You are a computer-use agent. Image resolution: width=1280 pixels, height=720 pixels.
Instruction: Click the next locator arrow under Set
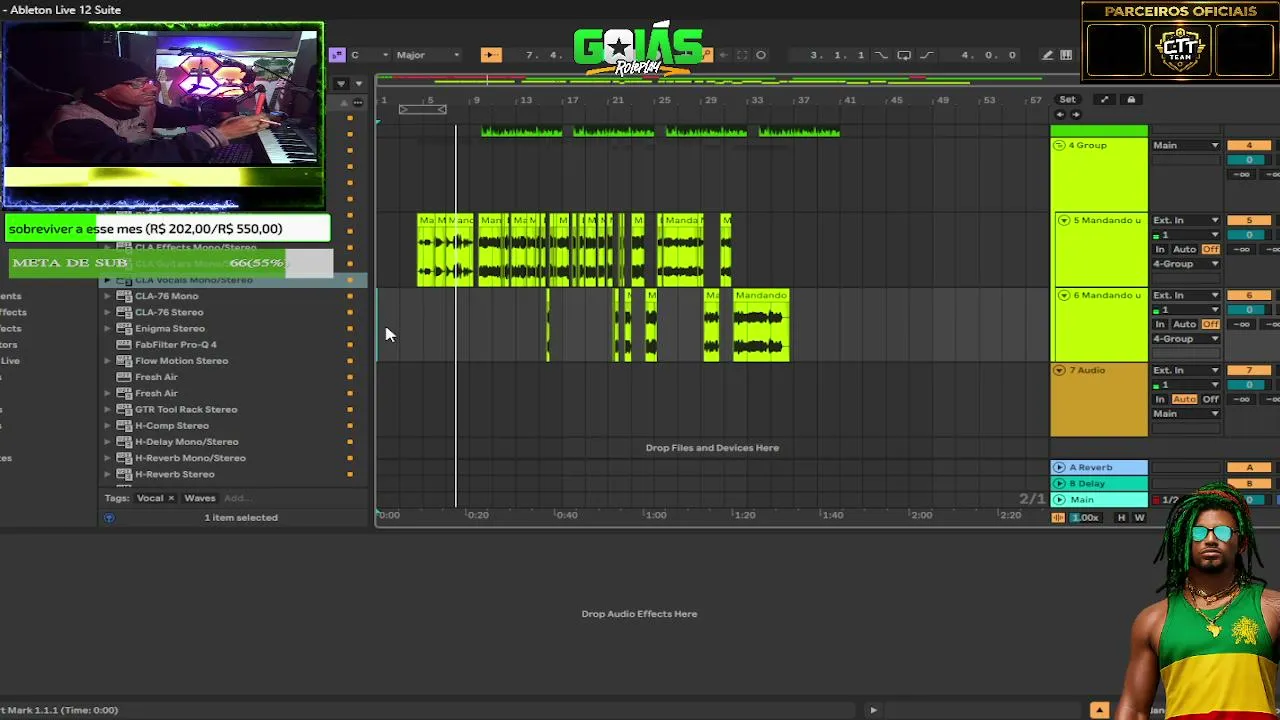pos(1076,114)
